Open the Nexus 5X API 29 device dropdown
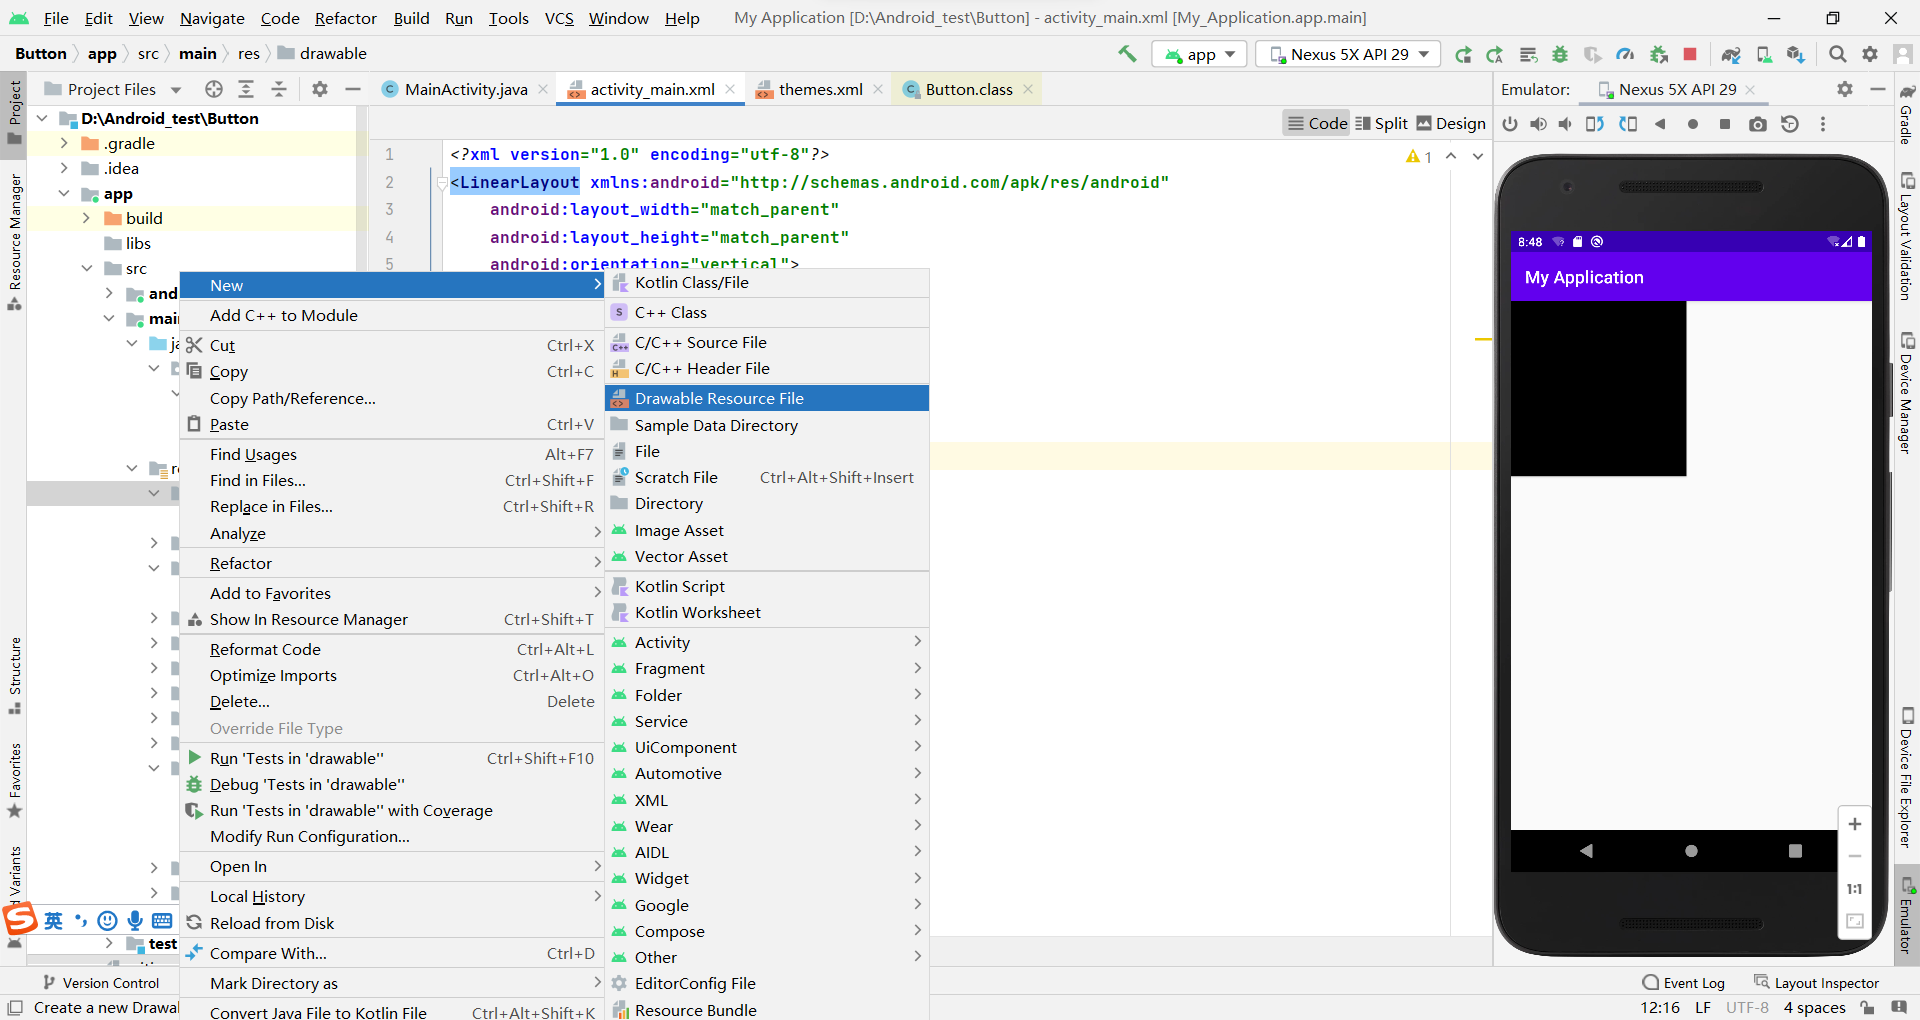Screen dimensions: 1920x1020 1347,54
